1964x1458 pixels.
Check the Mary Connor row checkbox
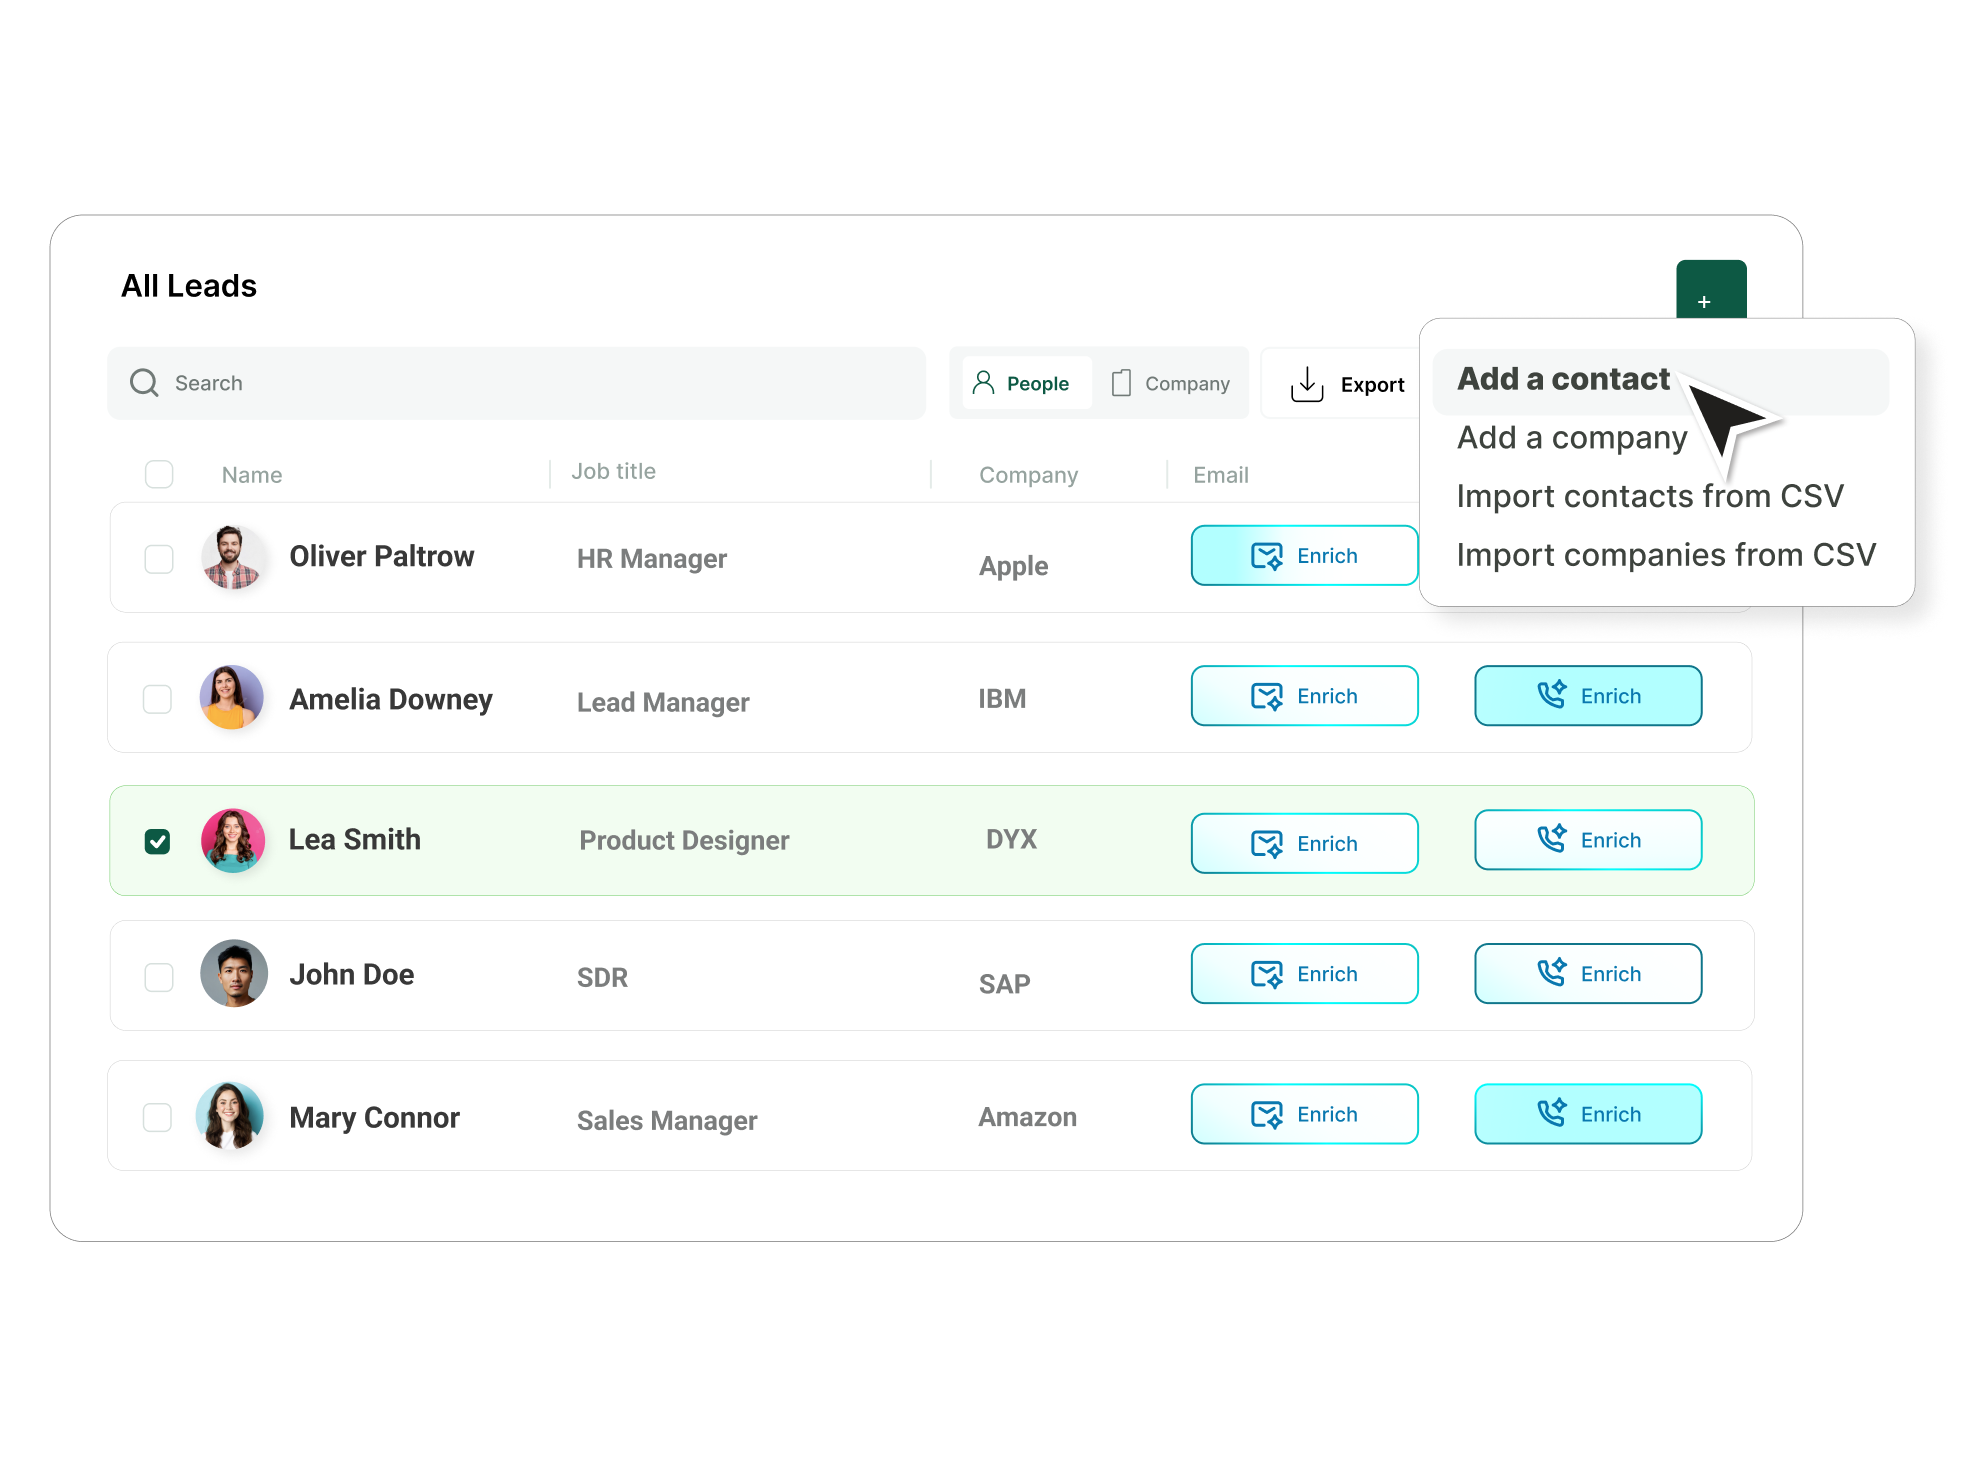158,1117
